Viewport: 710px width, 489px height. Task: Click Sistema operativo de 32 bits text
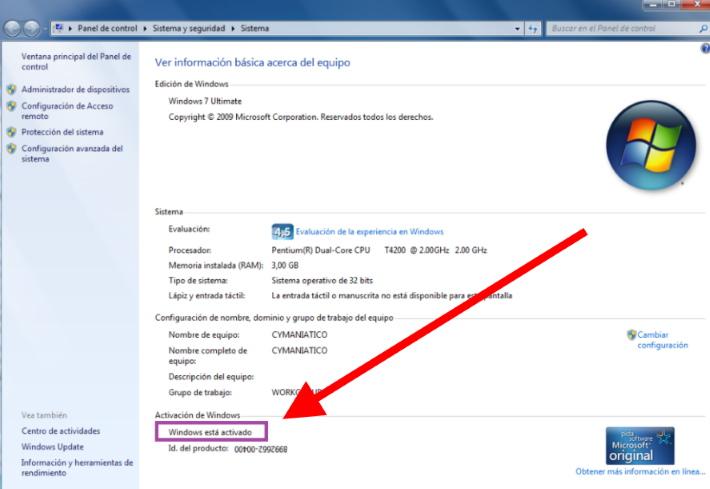tap(322, 280)
